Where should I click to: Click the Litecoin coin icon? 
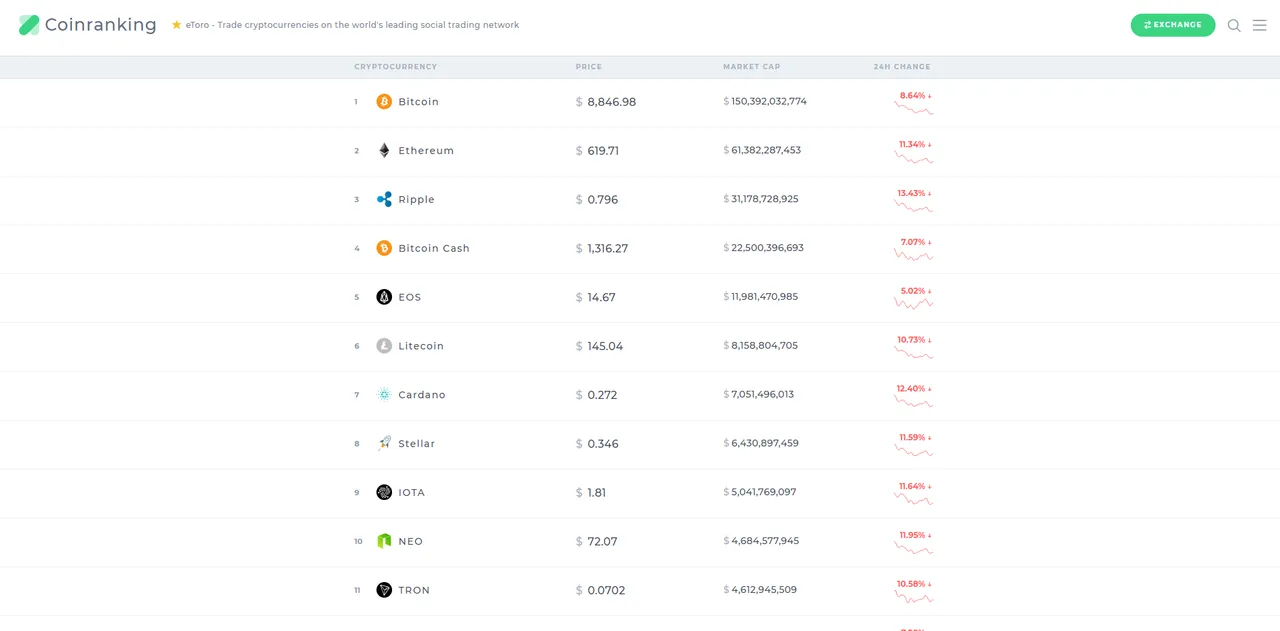pos(384,346)
